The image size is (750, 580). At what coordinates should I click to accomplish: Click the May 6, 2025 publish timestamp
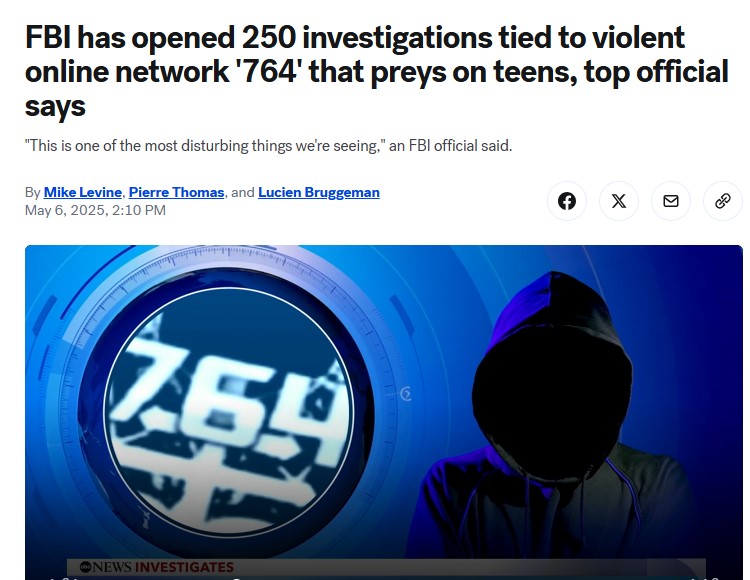tap(95, 210)
